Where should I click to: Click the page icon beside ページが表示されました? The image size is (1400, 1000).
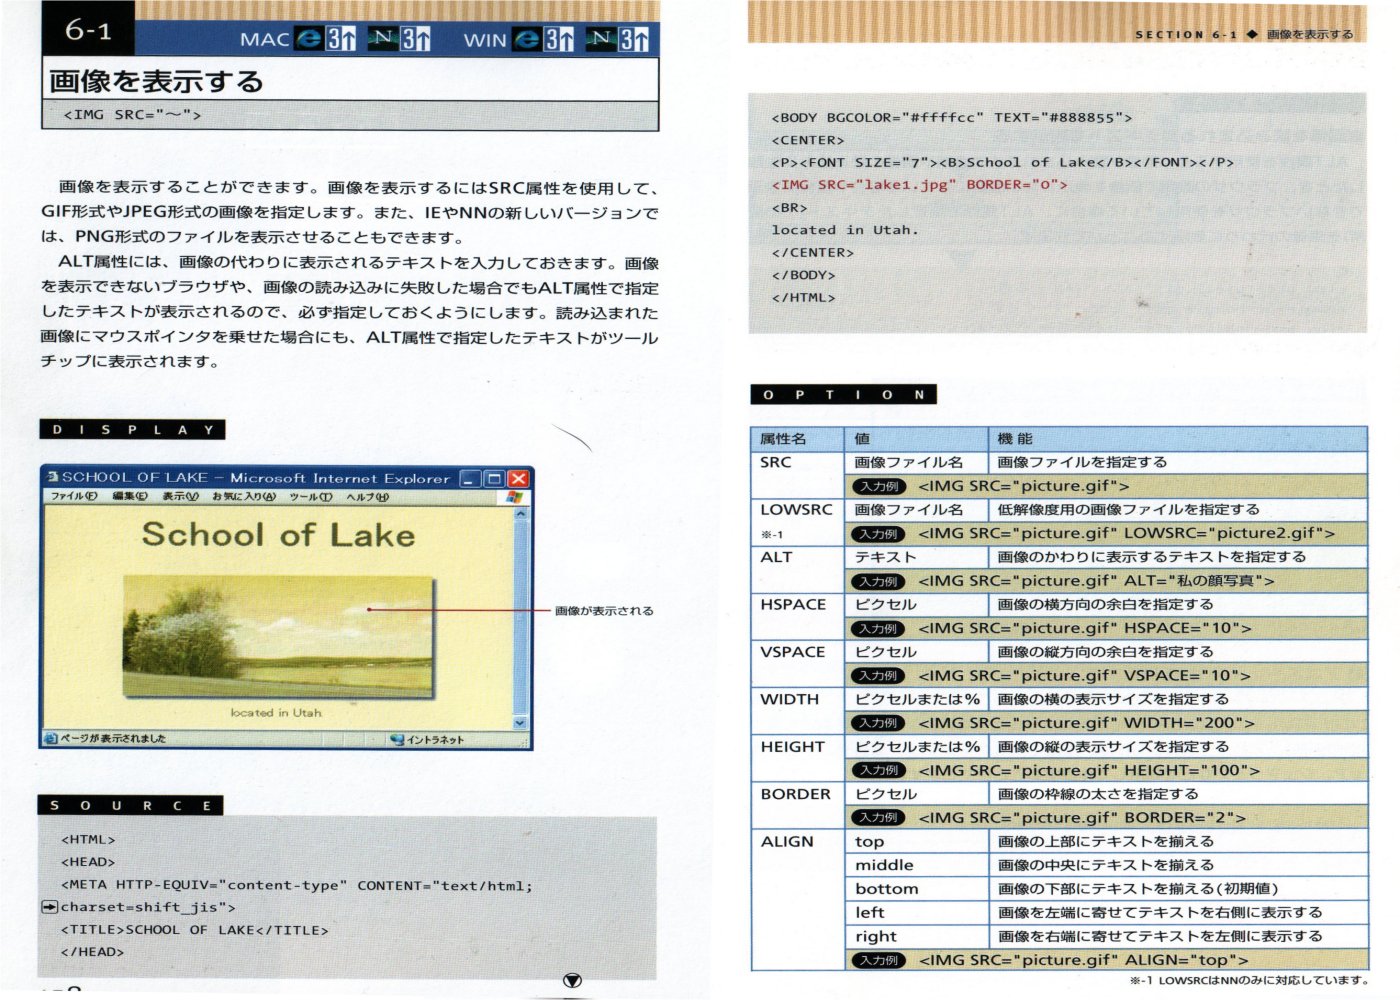tap(50, 739)
